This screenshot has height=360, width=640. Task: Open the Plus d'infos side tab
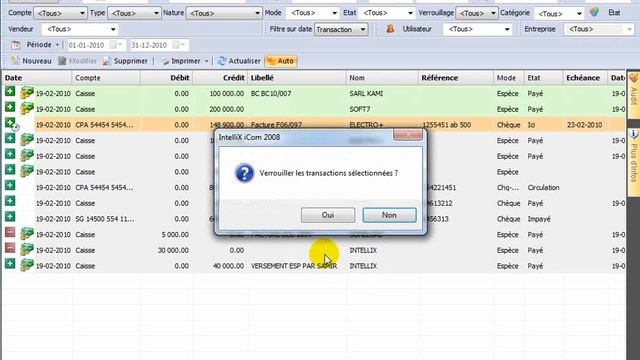(x=633, y=161)
